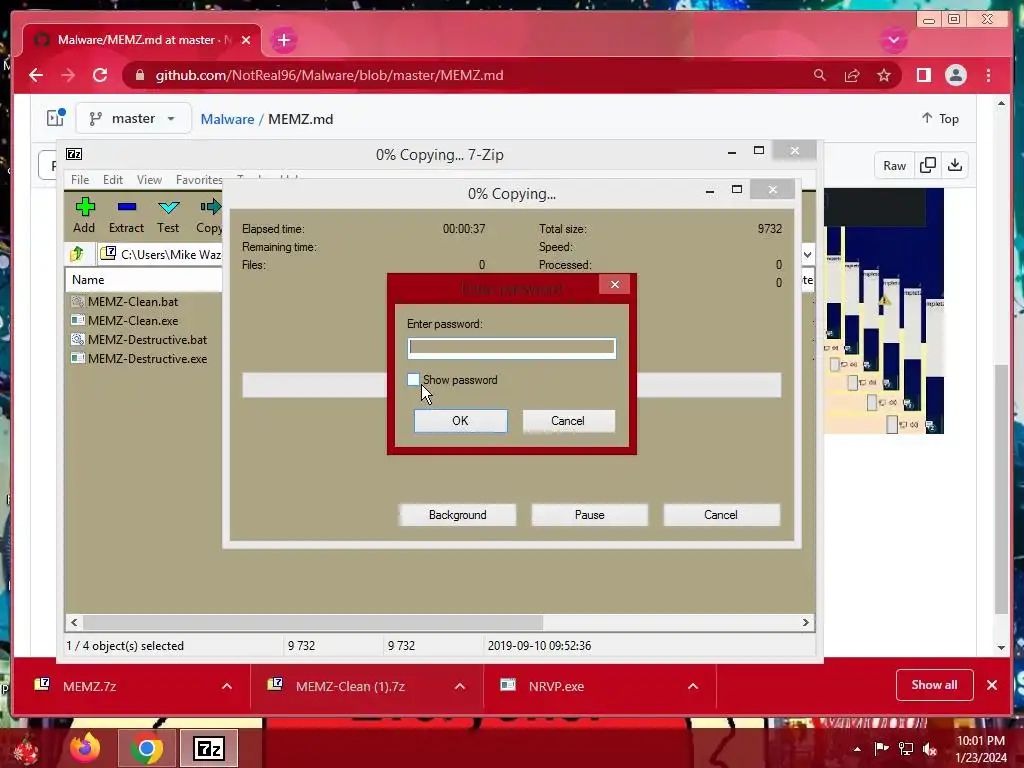Click the browser page vertical scrollbar
Image resolution: width=1024 pixels, height=768 pixels.
pos(1001,490)
